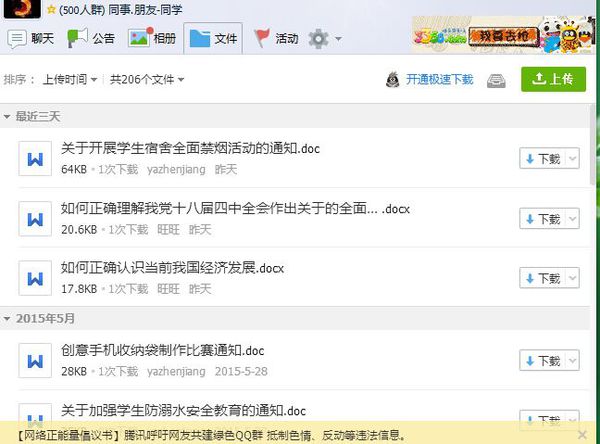Click the Word icon for 如何正确理解我党十八届四中全会 file
This screenshot has height=444, width=600.
coord(35,219)
